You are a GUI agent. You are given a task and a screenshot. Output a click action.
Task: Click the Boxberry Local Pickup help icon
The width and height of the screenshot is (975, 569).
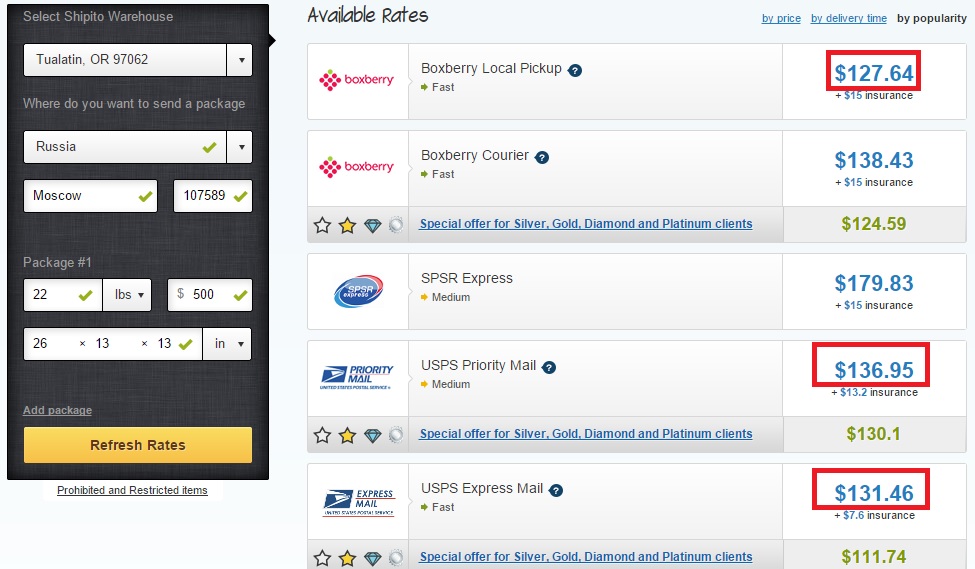click(x=575, y=70)
